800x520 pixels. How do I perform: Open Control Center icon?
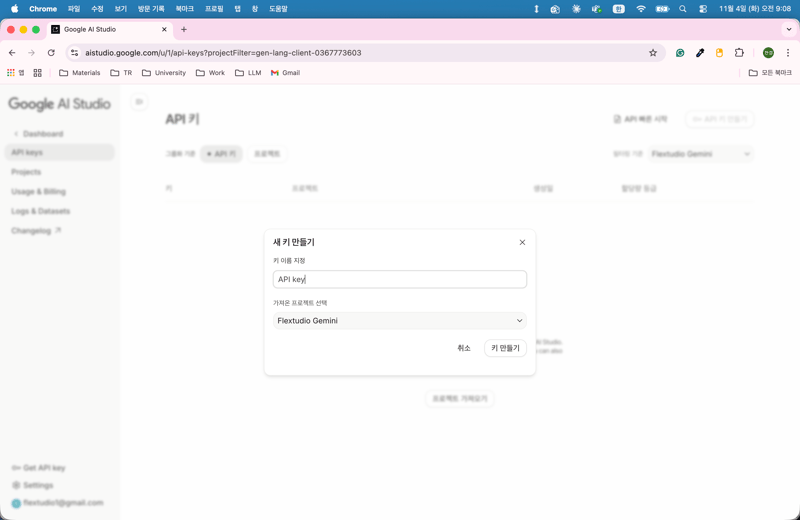pyautogui.click(x=703, y=9)
